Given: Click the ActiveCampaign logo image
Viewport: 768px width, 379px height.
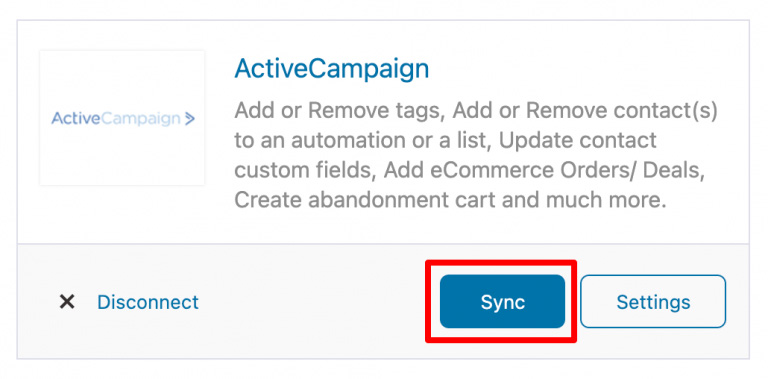Looking at the screenshot, I should point(122,118).
